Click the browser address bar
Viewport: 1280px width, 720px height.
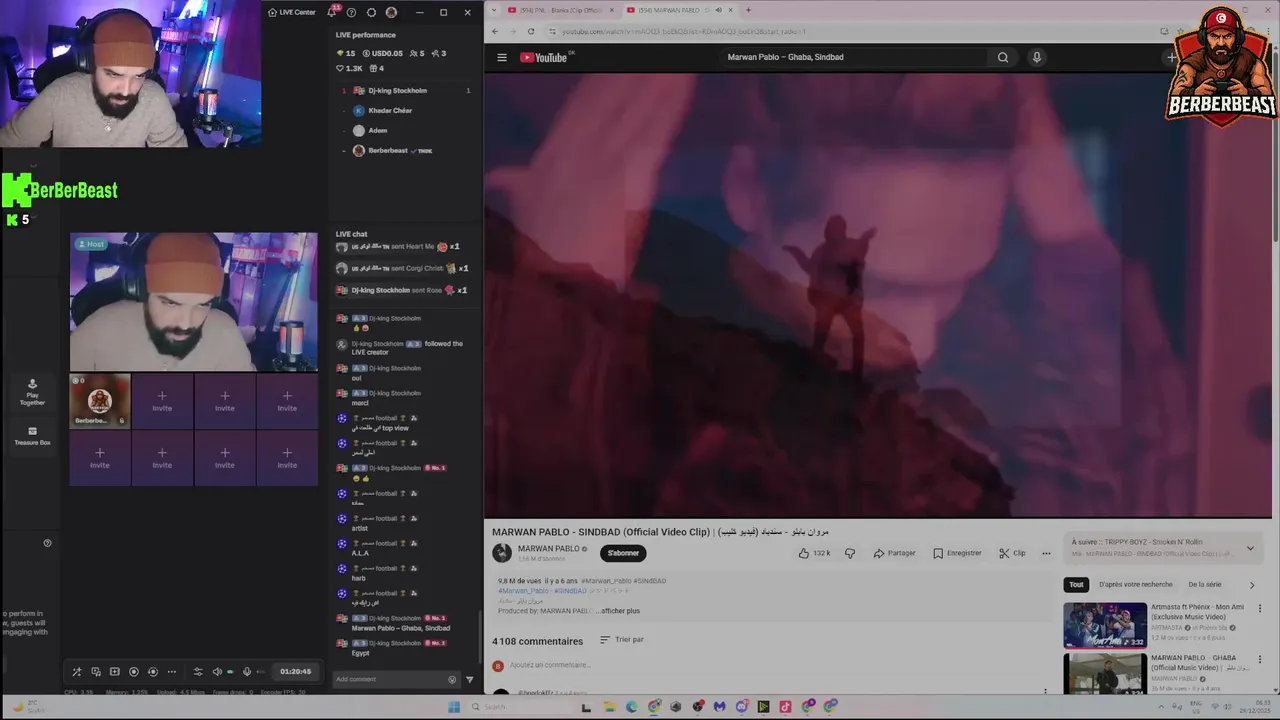850,31
